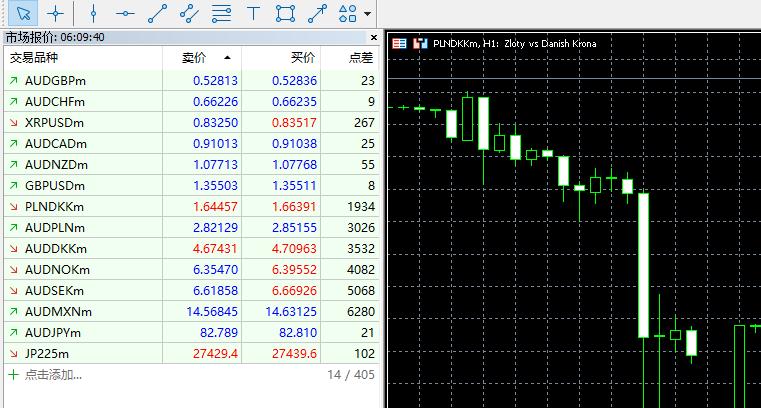Select the equidistant channel tool
The height and width of the screenshot is (408, 761).
coord(189,13)
